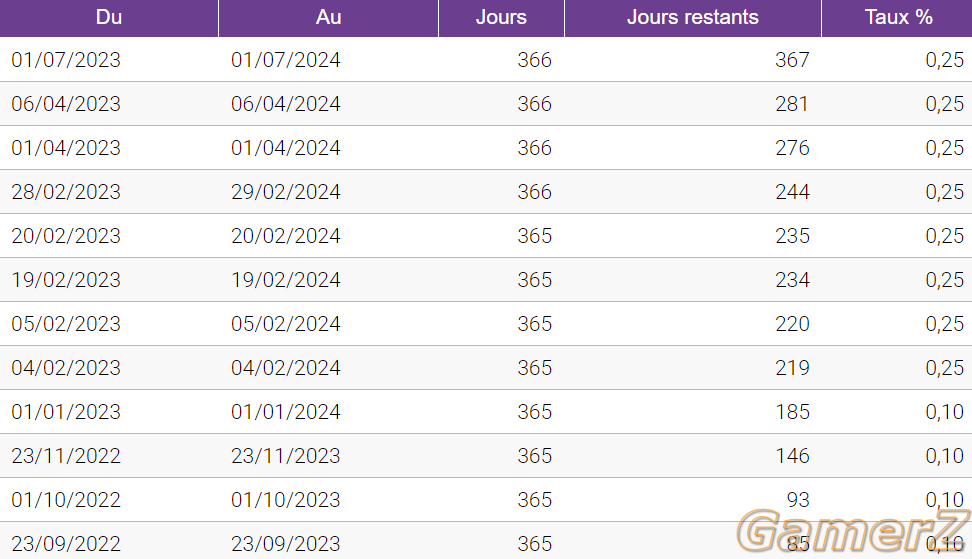The image size is (972, 559).
Task: Click the end date 29/02/2024
Action: pos(286,191)
